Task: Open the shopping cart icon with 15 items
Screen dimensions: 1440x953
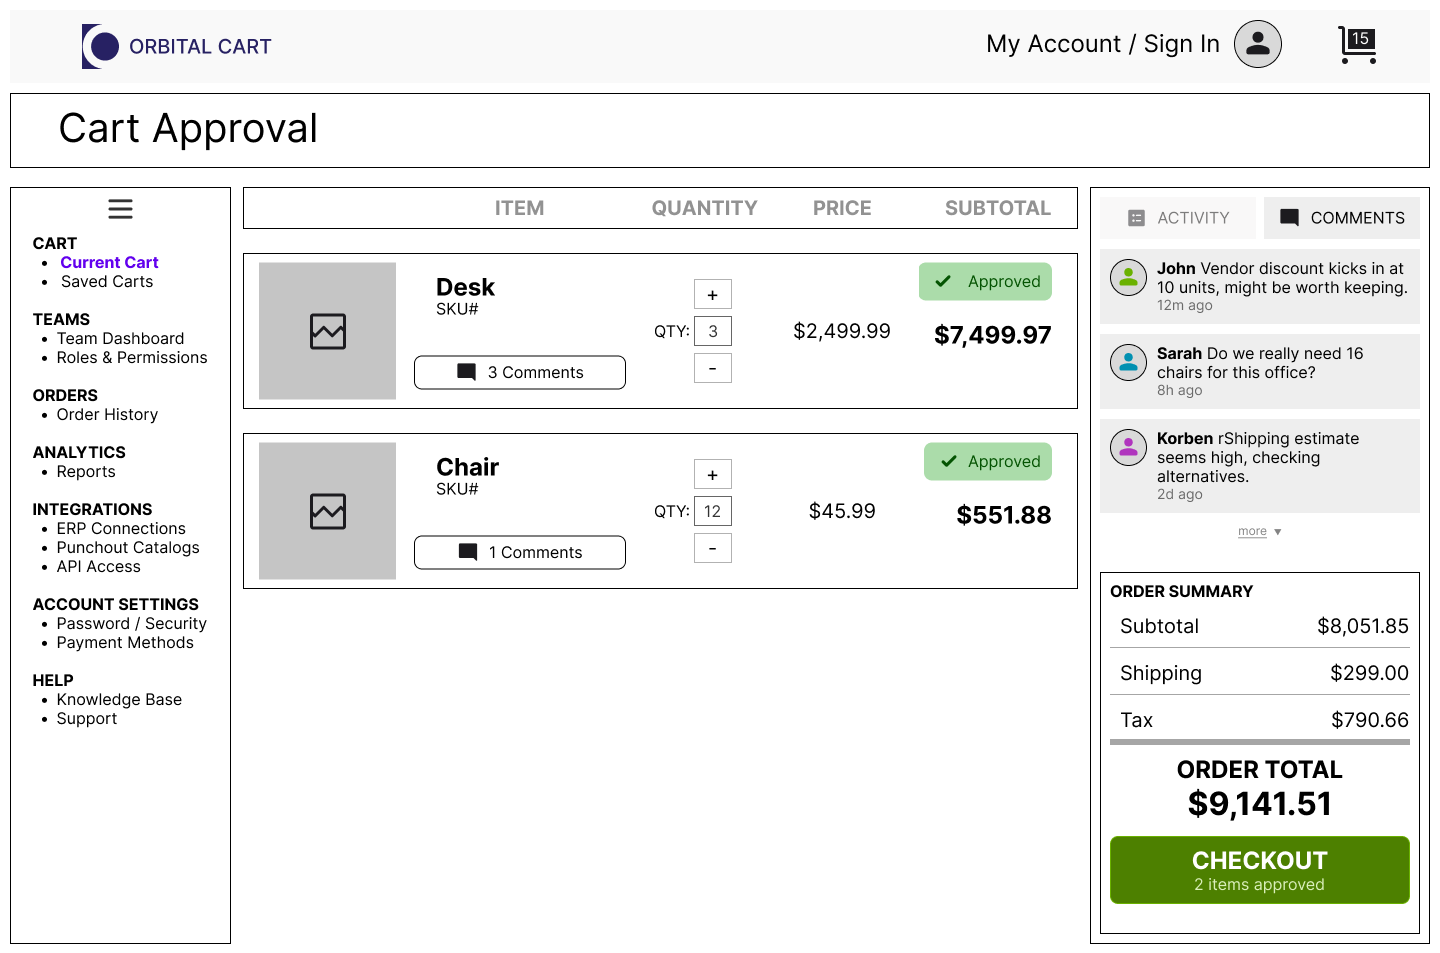Action: pyautogui.click(x=1357, y=45)
